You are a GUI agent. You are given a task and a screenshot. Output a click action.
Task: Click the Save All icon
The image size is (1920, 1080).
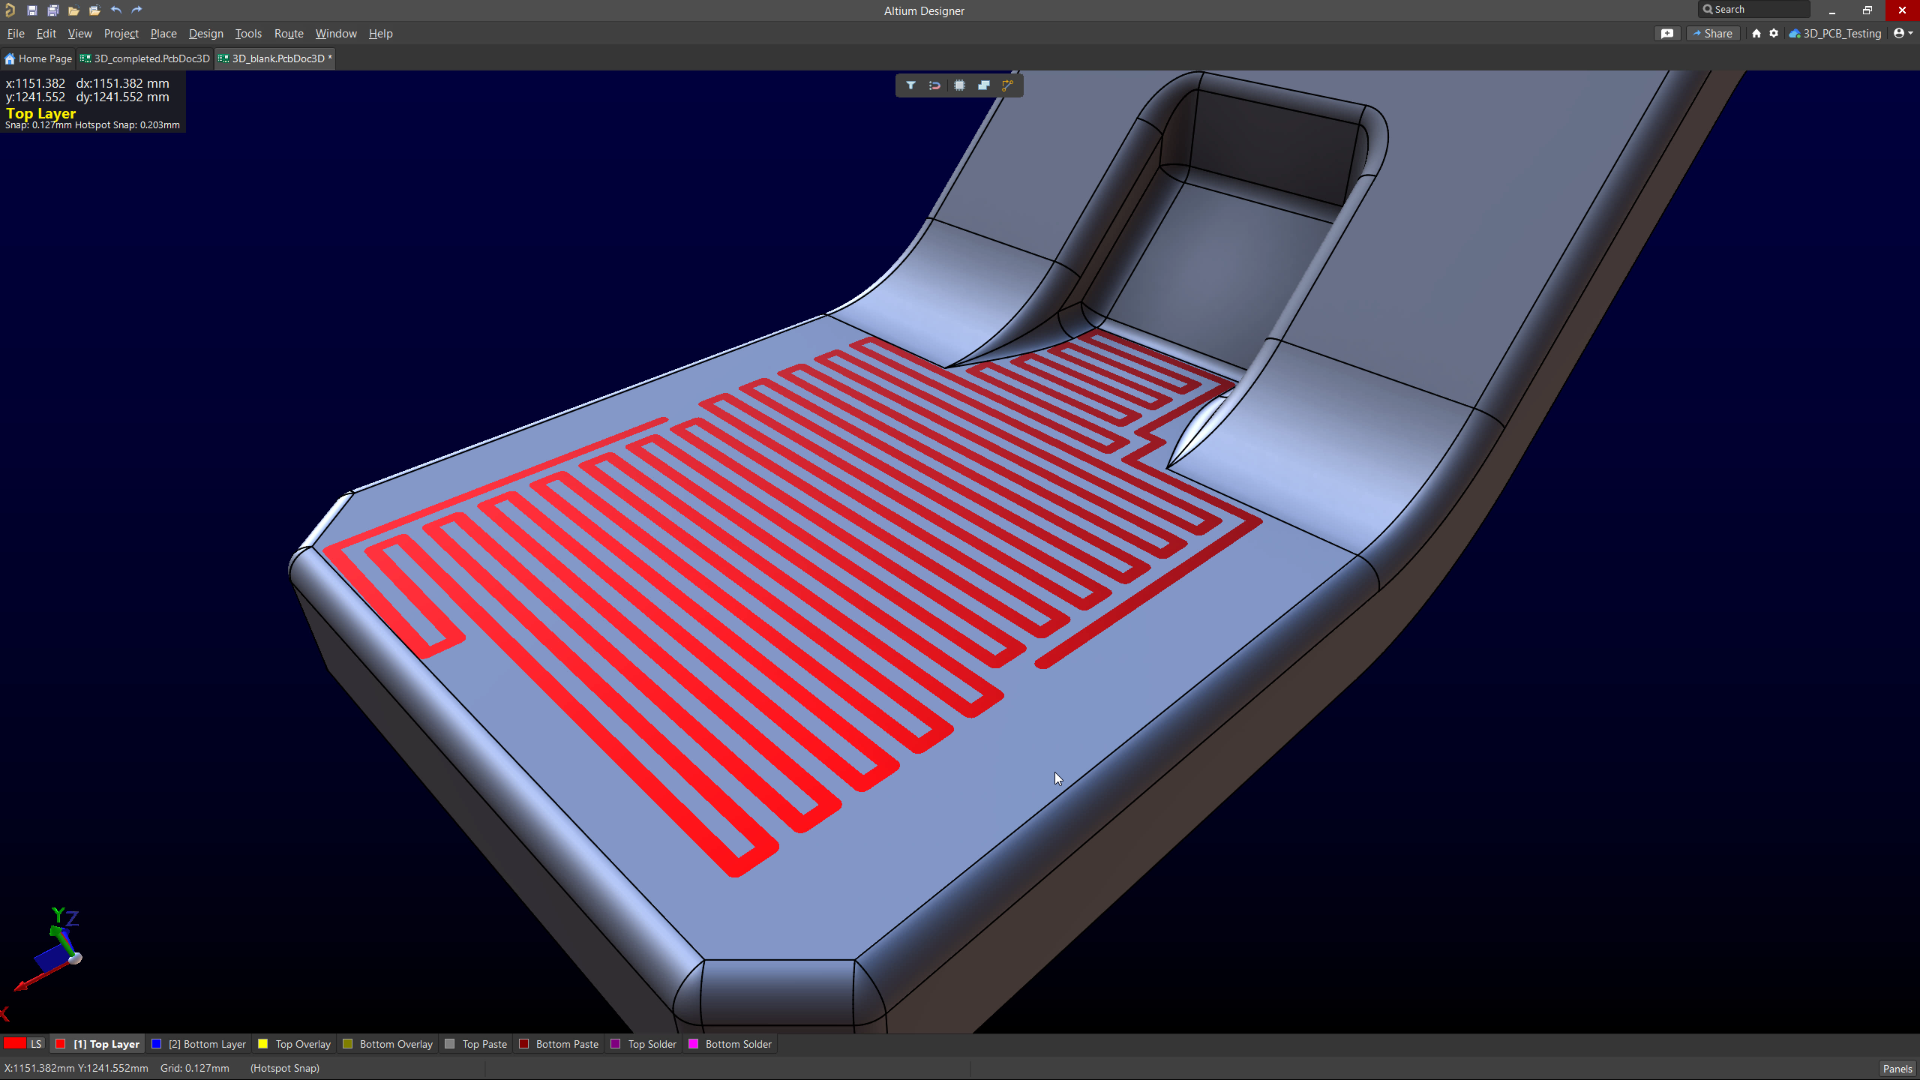tap(53, 10)
